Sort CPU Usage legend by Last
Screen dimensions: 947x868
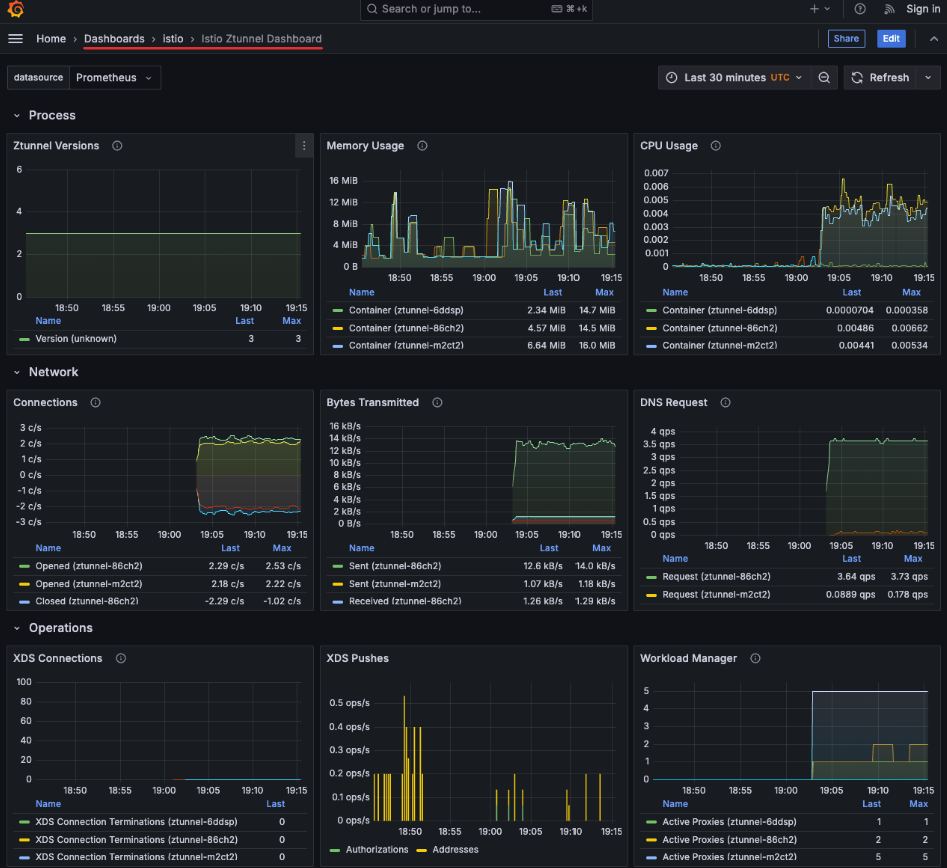[852, 292]
